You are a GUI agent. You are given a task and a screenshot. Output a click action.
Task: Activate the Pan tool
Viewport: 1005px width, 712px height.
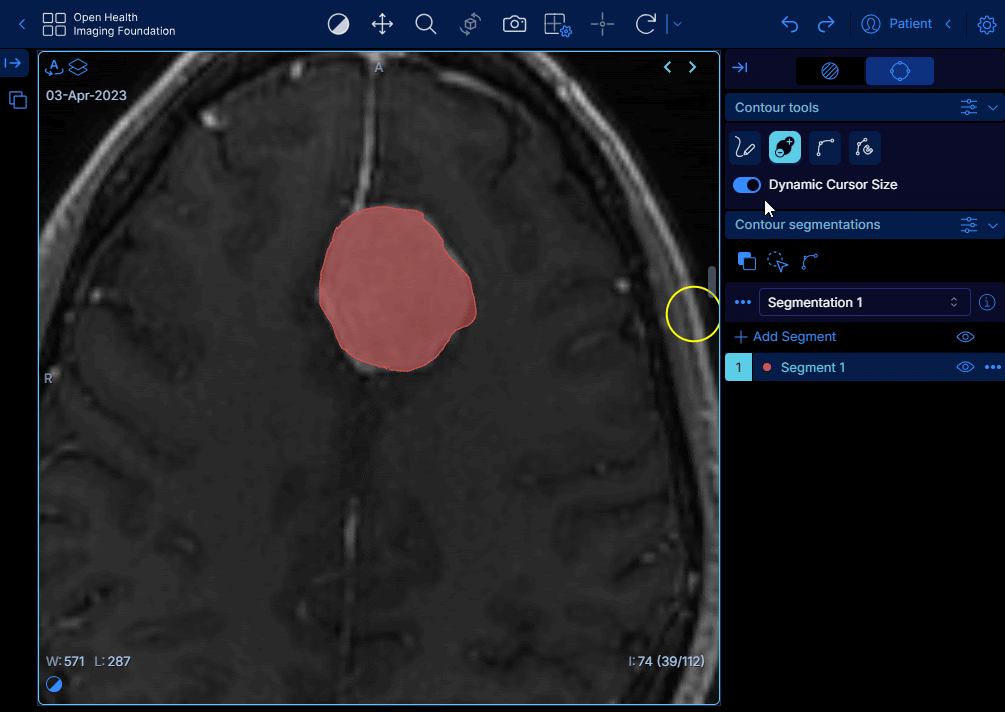[382, 24]
